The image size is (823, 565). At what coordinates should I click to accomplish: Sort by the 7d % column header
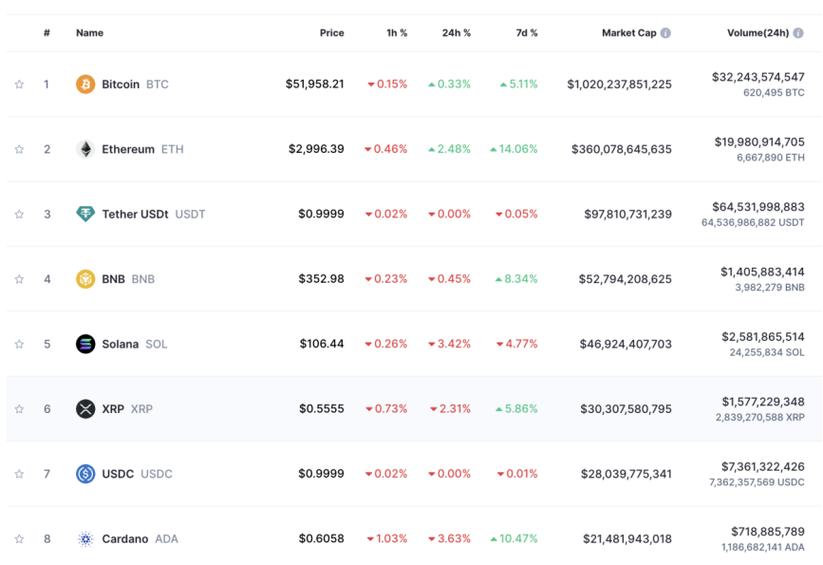coord(526,33)
